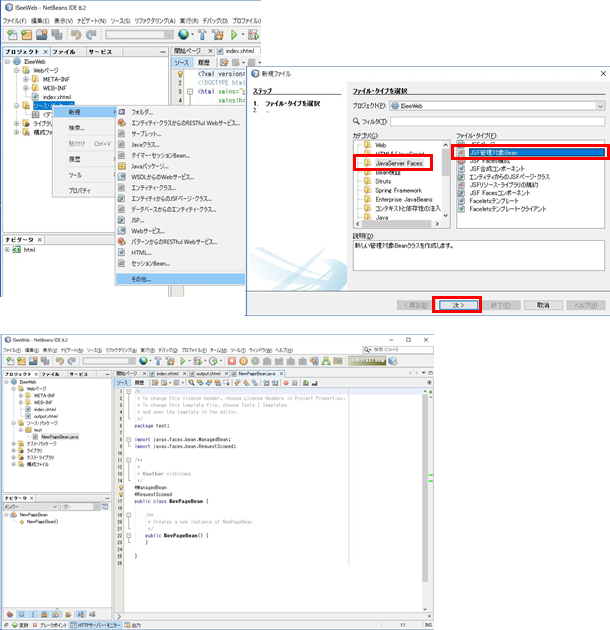This screenshot has height=630, width=610.
Task: Click New File icon in lower NetBeans toolbar
Action: coord(10,361)
